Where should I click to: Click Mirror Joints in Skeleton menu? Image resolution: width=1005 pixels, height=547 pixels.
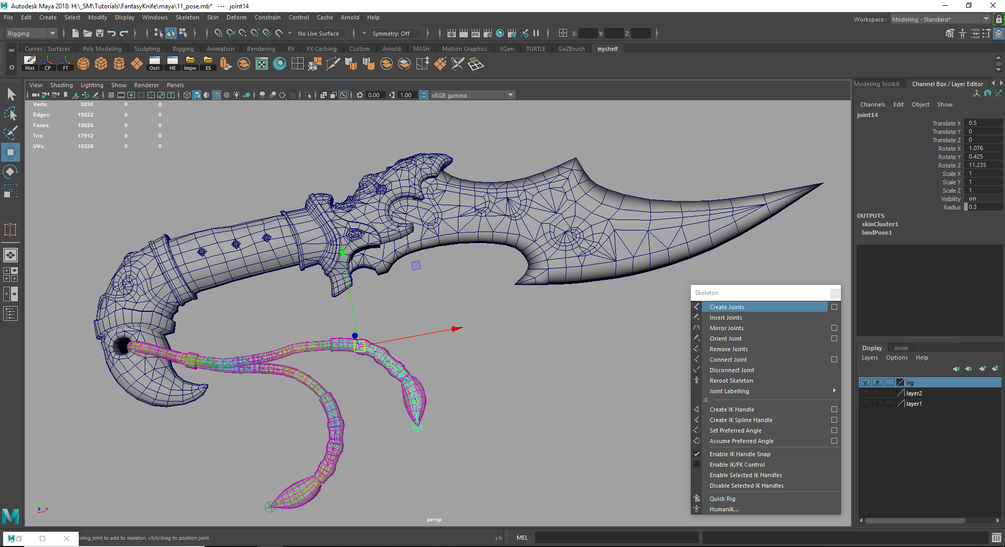coord(726,328)
